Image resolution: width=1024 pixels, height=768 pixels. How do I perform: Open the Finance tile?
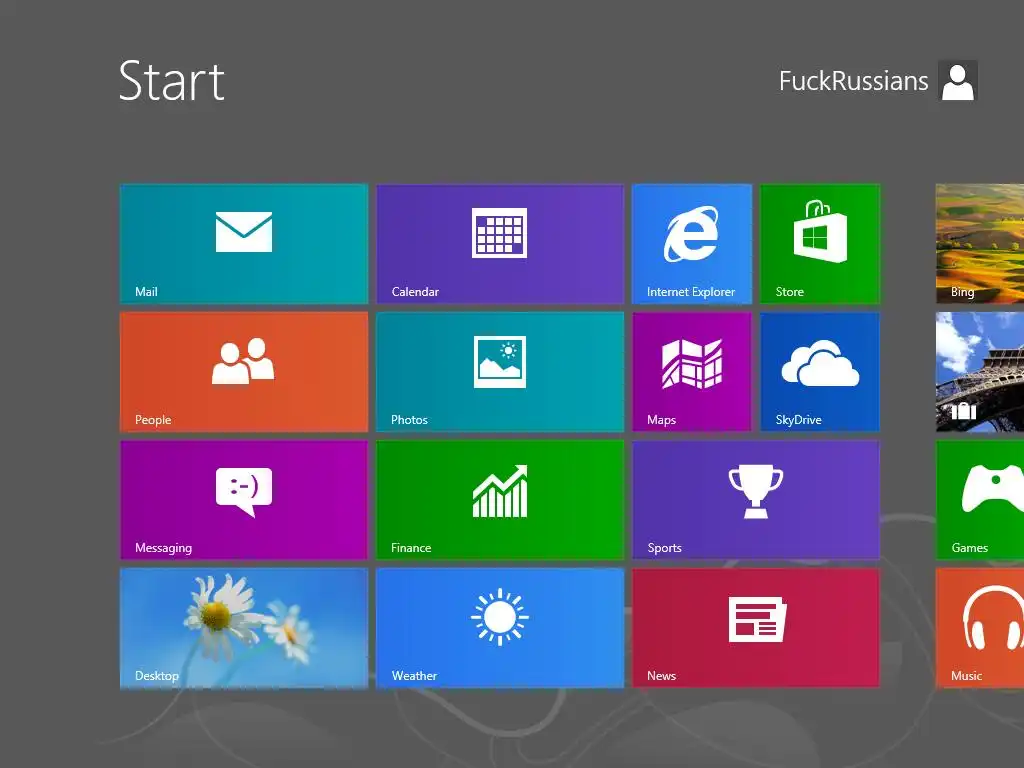click(x=500, y=500)
